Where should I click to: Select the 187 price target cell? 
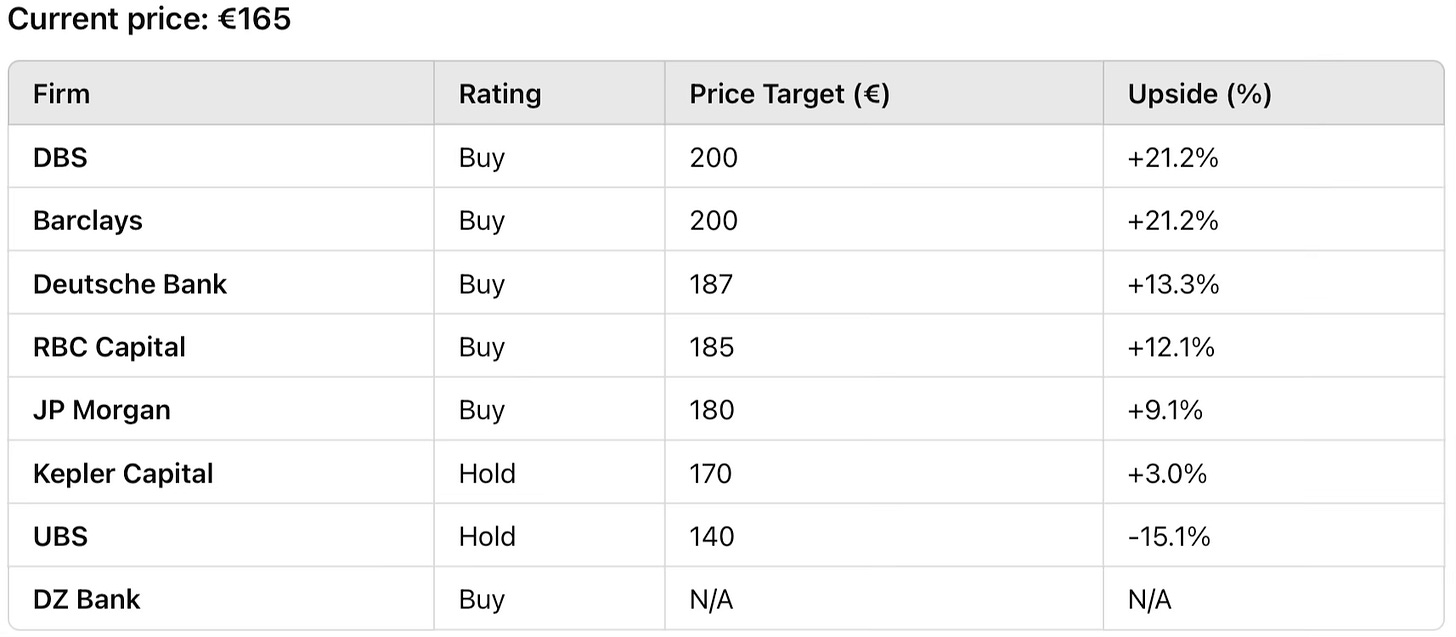(x=711, y=284)
